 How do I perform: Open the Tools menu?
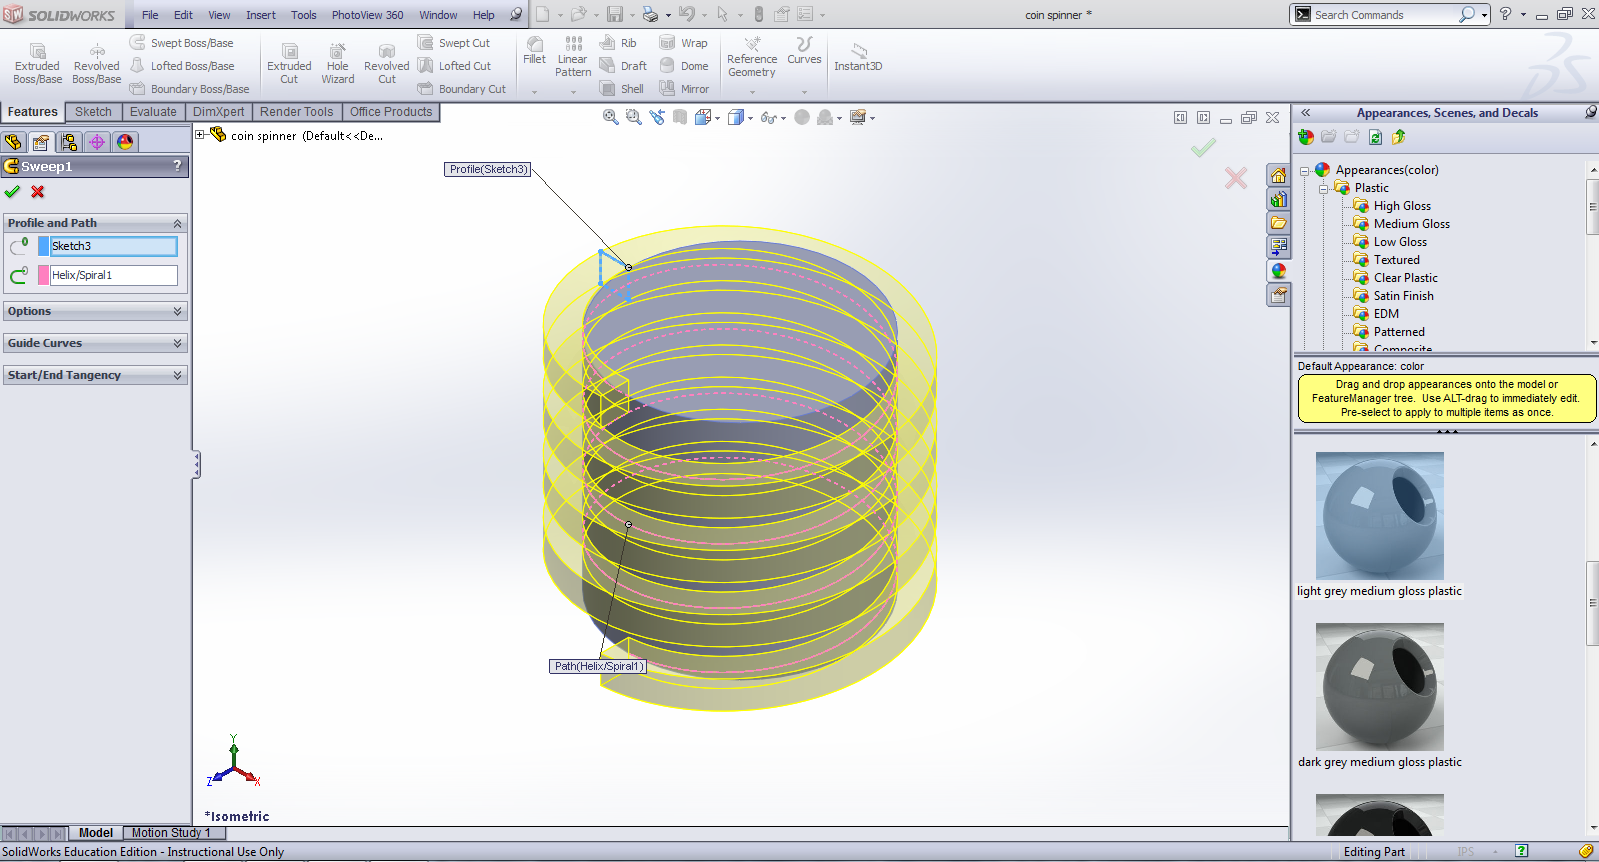click(x=304, y=15)
